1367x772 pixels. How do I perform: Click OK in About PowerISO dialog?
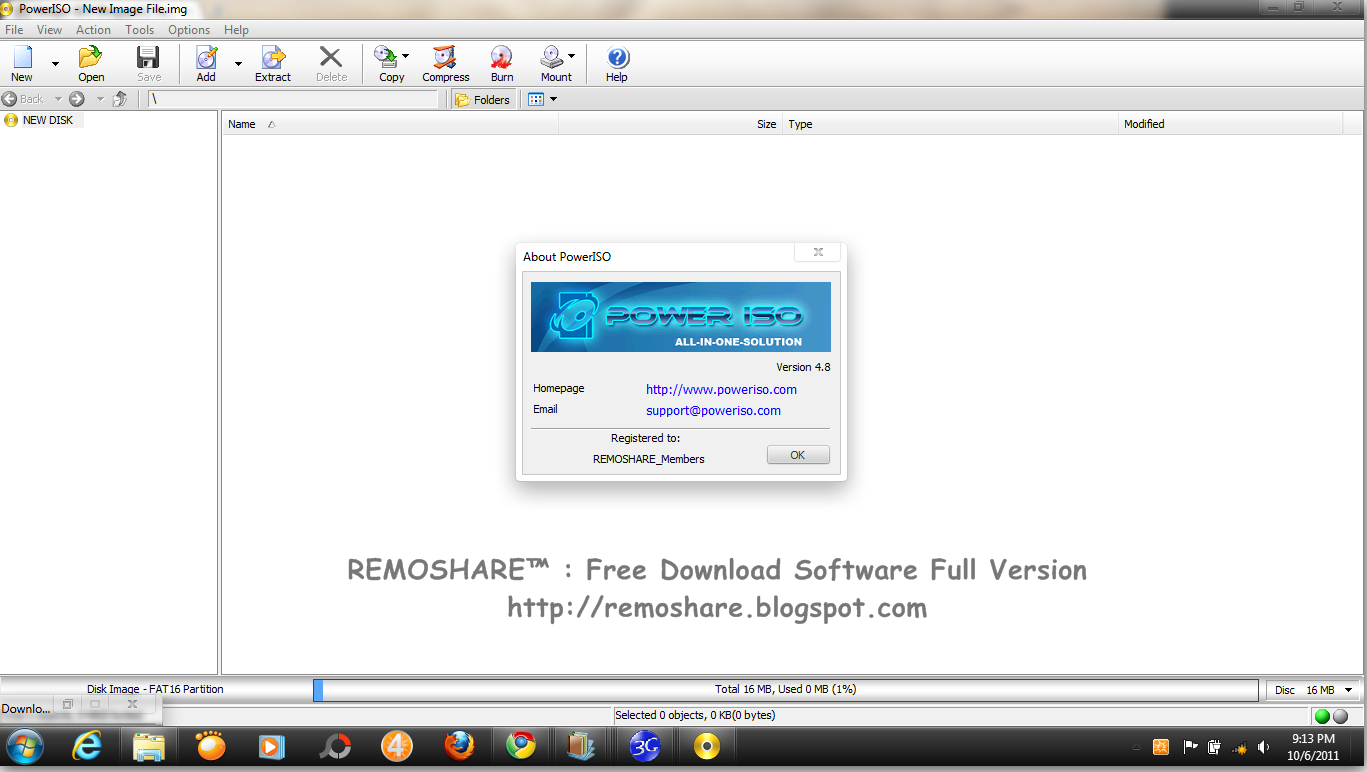coord(798,455)
